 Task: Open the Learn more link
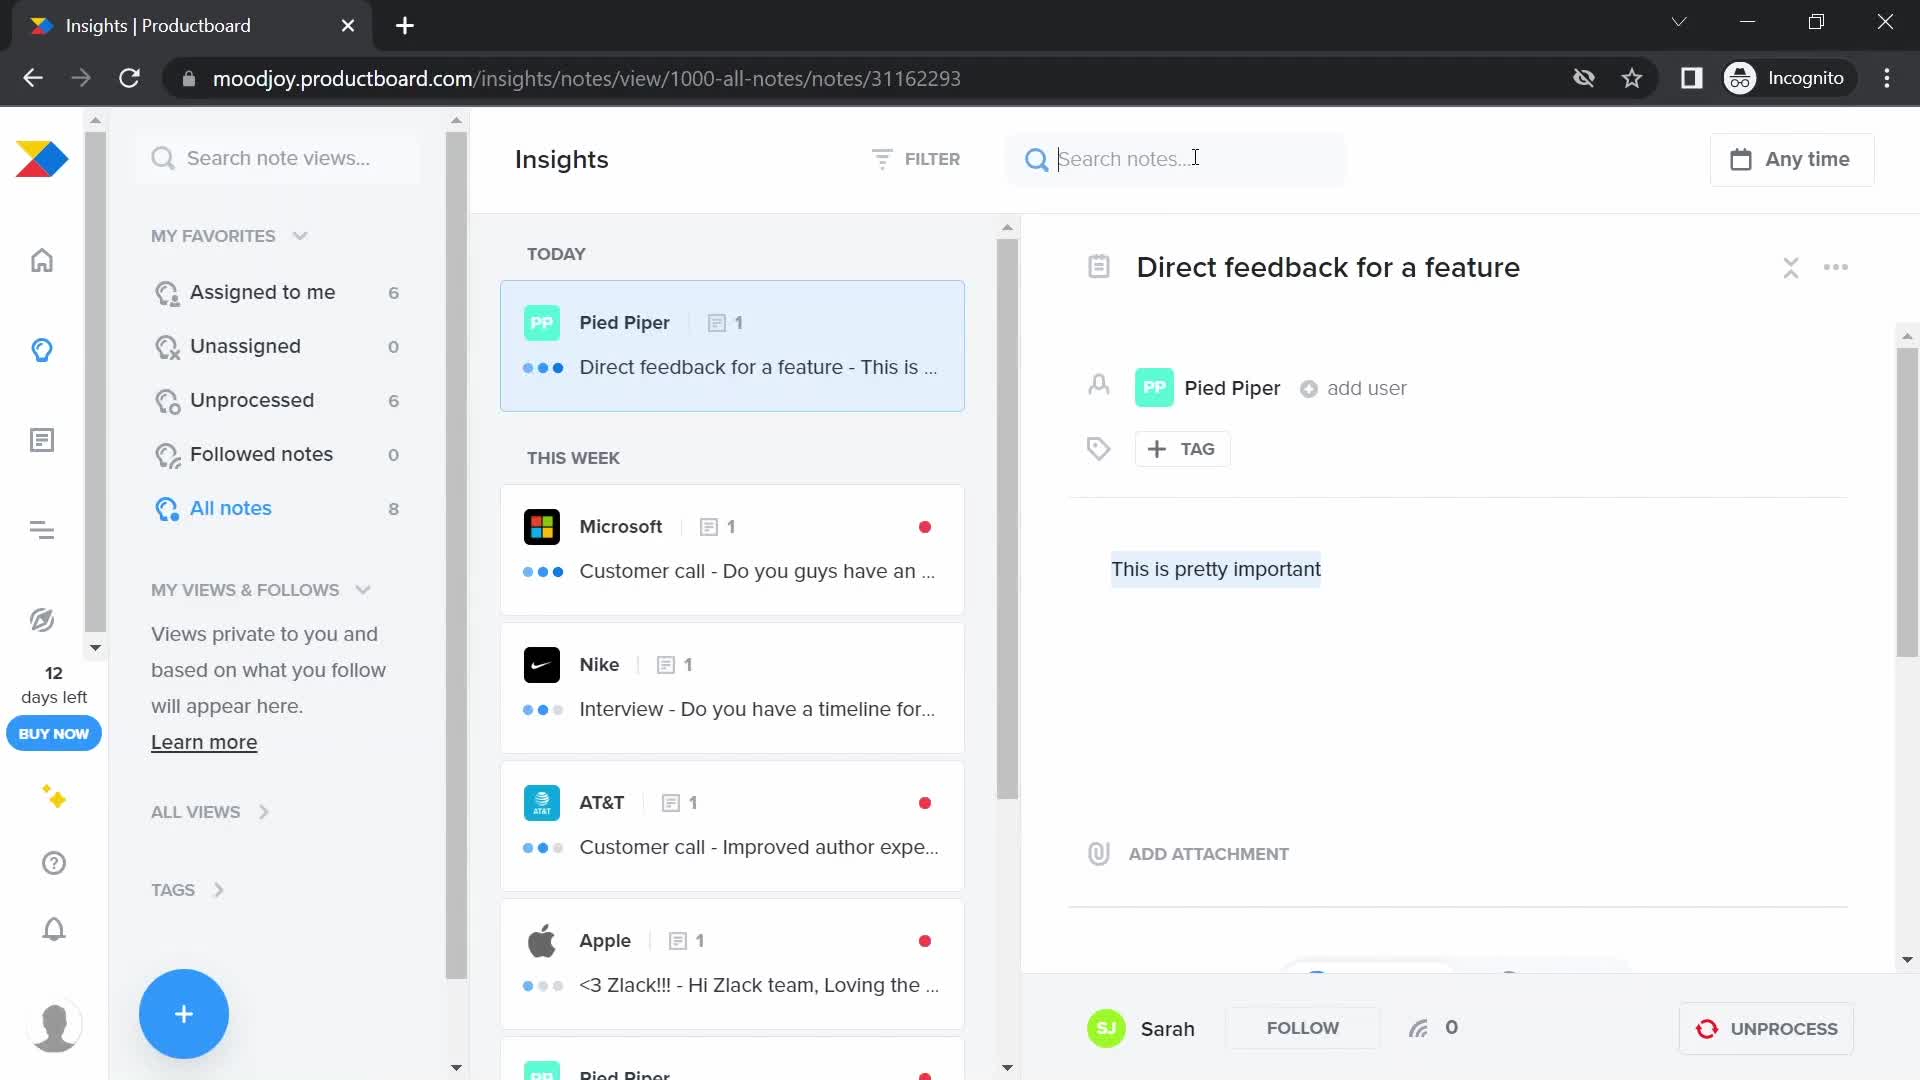tap(204, 742)
